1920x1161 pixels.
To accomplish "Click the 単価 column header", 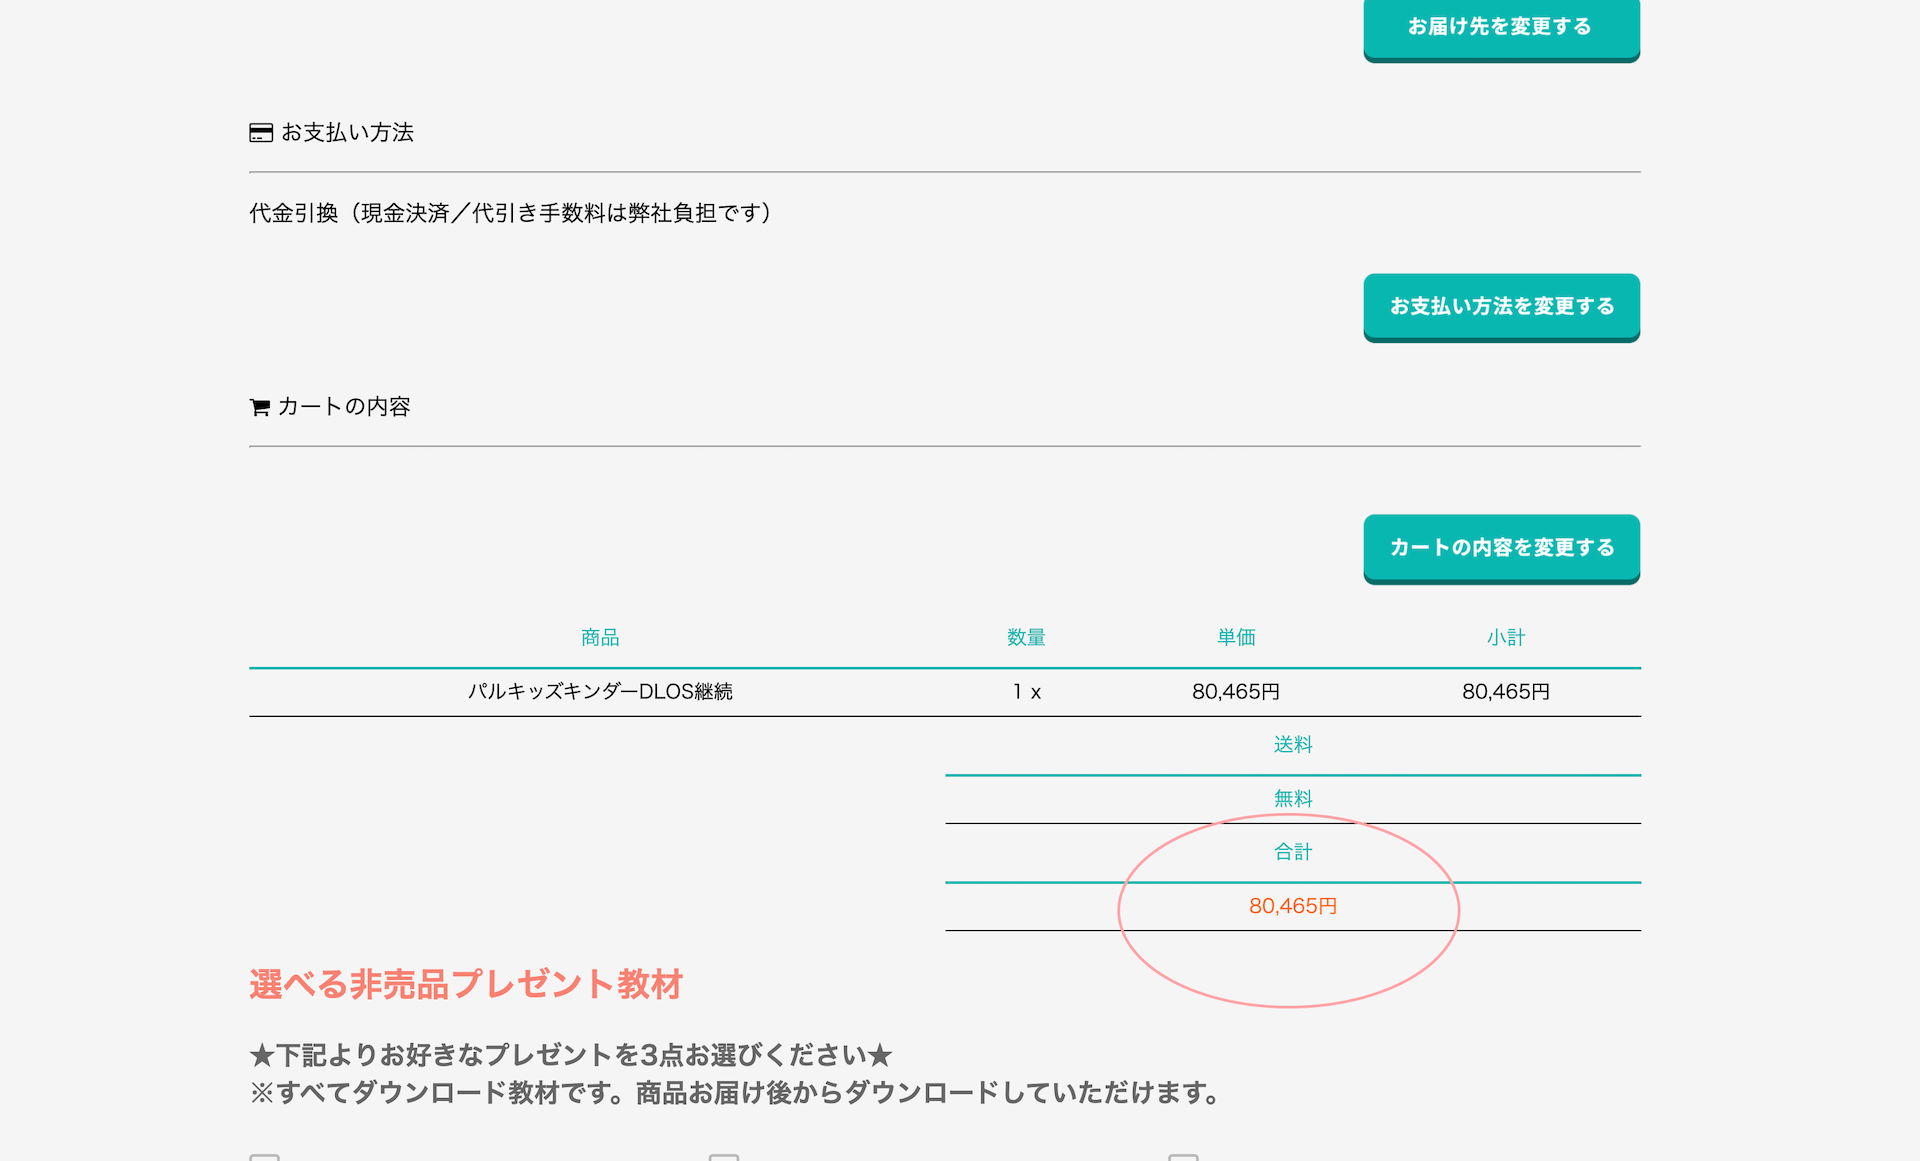I will [1236, 638].
